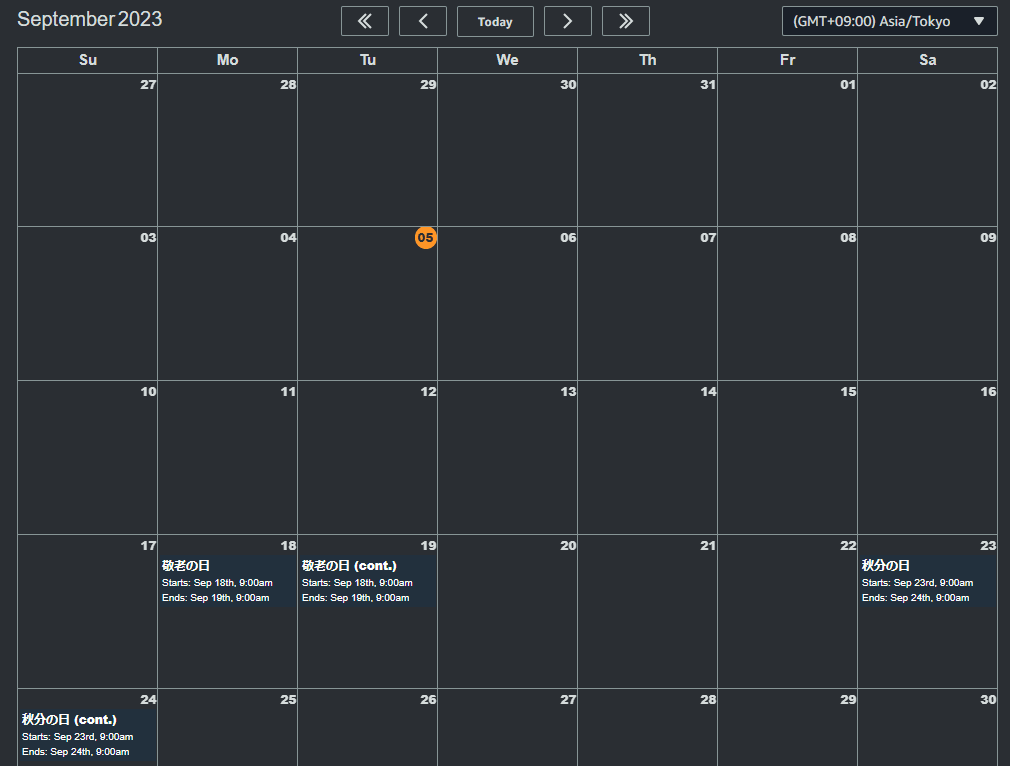Open 敬老の日 event on Sep 18
Screen dimensions: 1010x766
[227, 581]
